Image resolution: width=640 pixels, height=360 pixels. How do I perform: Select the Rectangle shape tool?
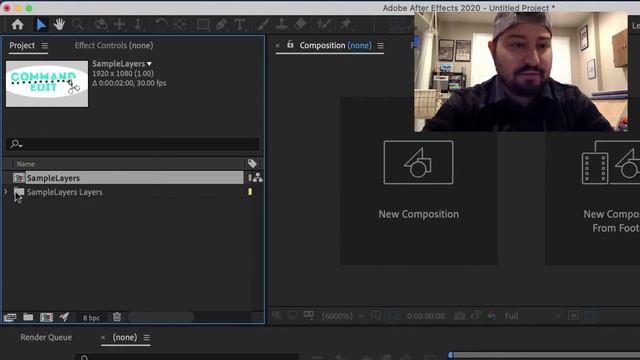[x=203, y=25]
